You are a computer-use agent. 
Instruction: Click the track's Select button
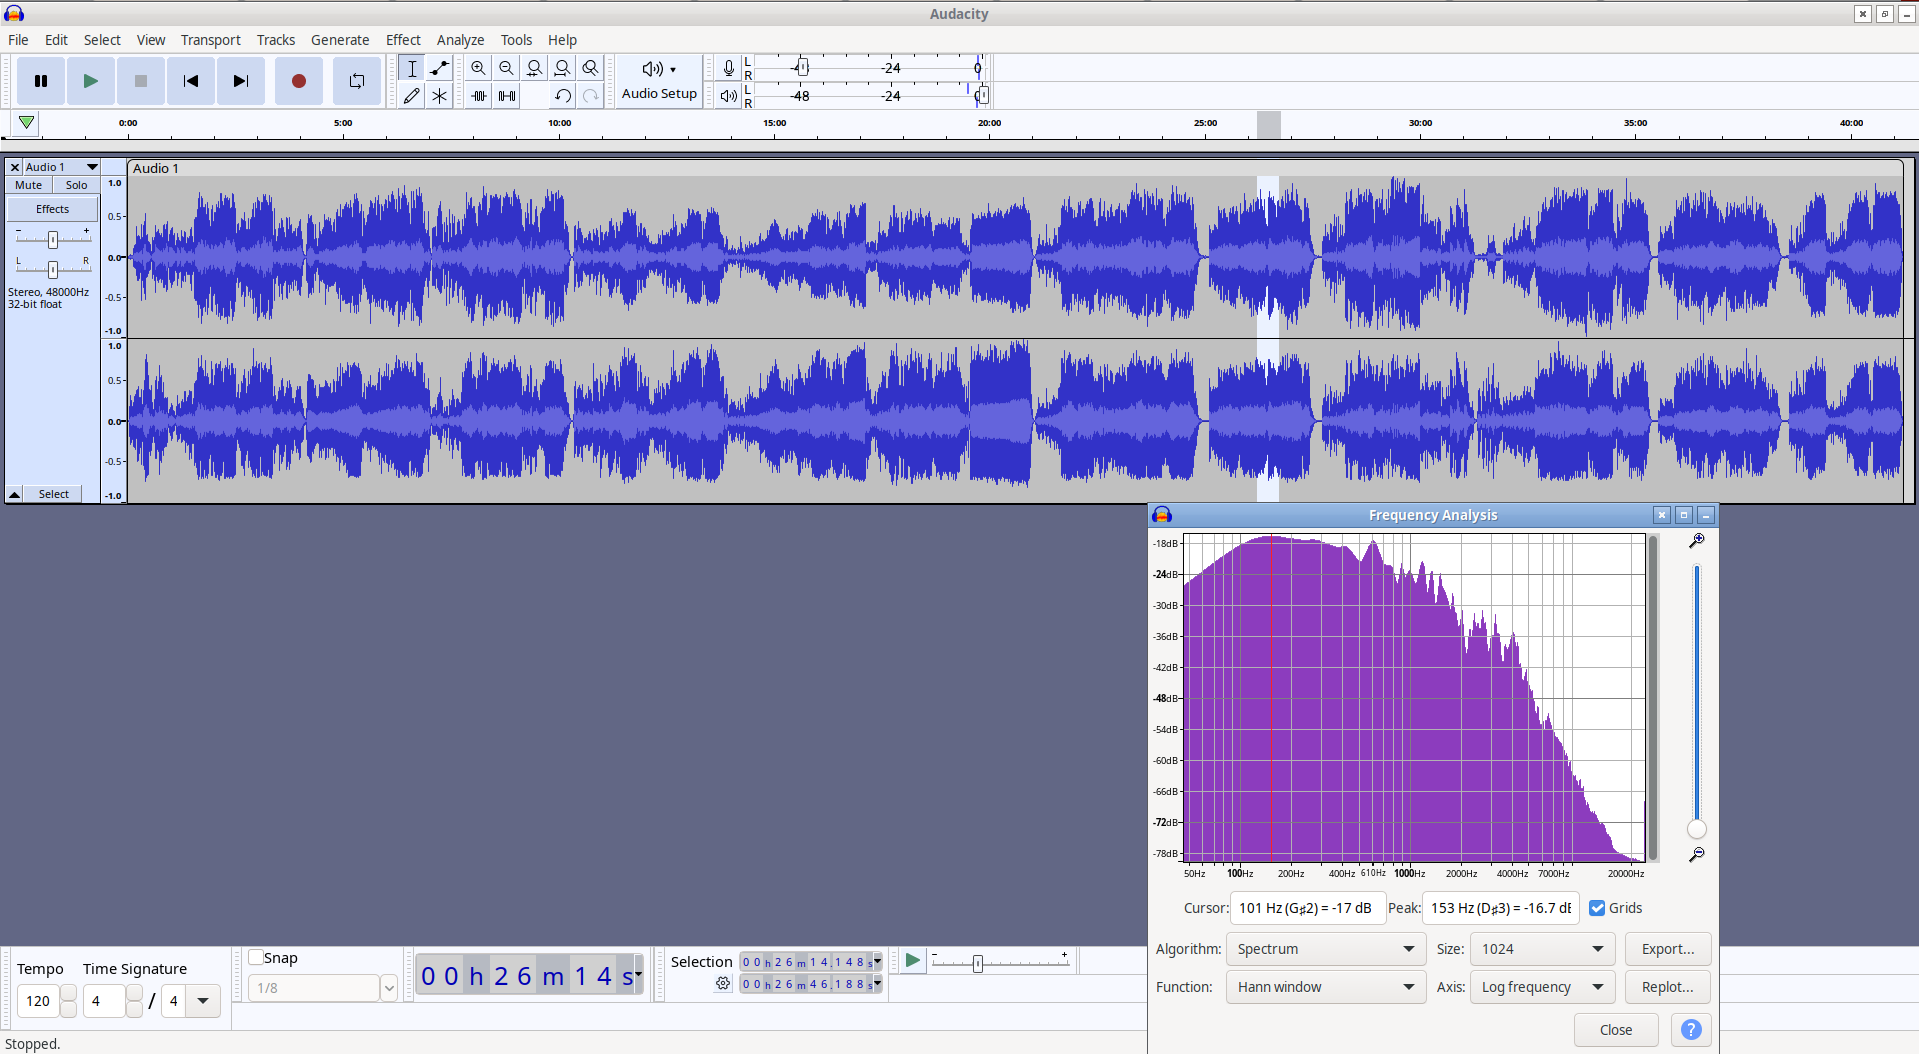coord(54,494)
